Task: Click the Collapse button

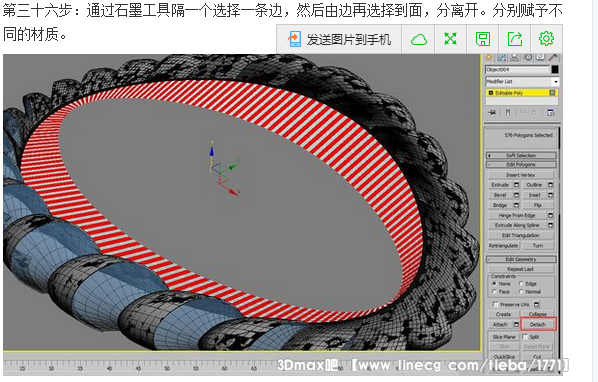Action: (538, 315)
